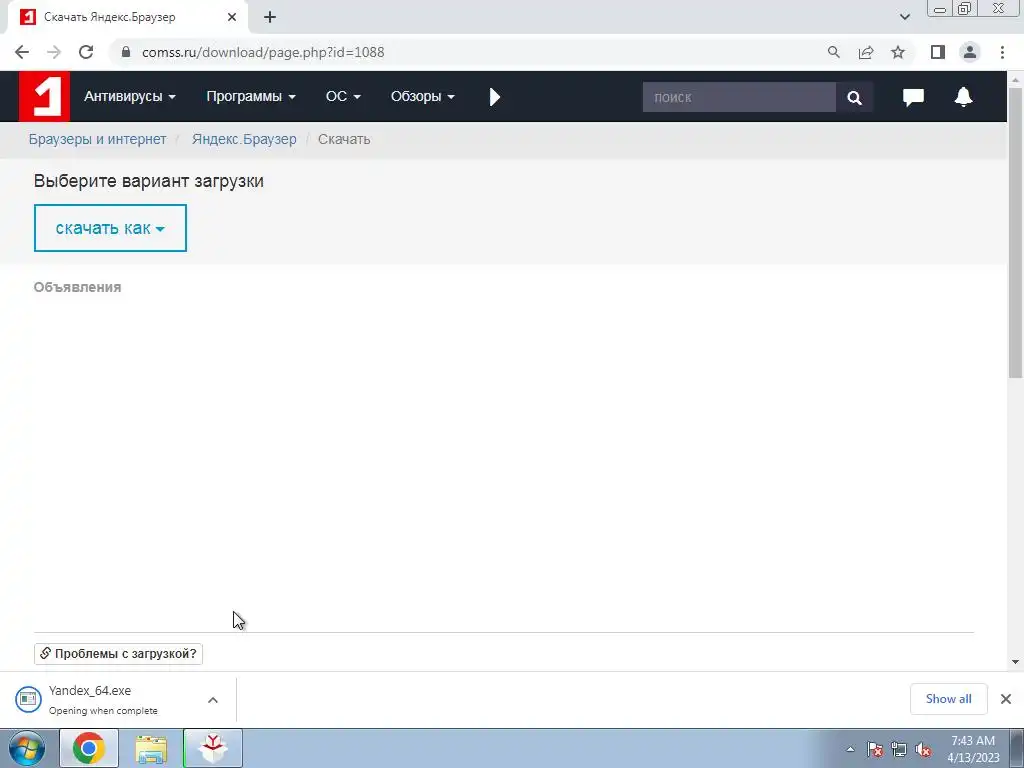This screenshot has width=1024, height=768.
Task: Open Chrome profile avatar menu
Action: point(970,52)
